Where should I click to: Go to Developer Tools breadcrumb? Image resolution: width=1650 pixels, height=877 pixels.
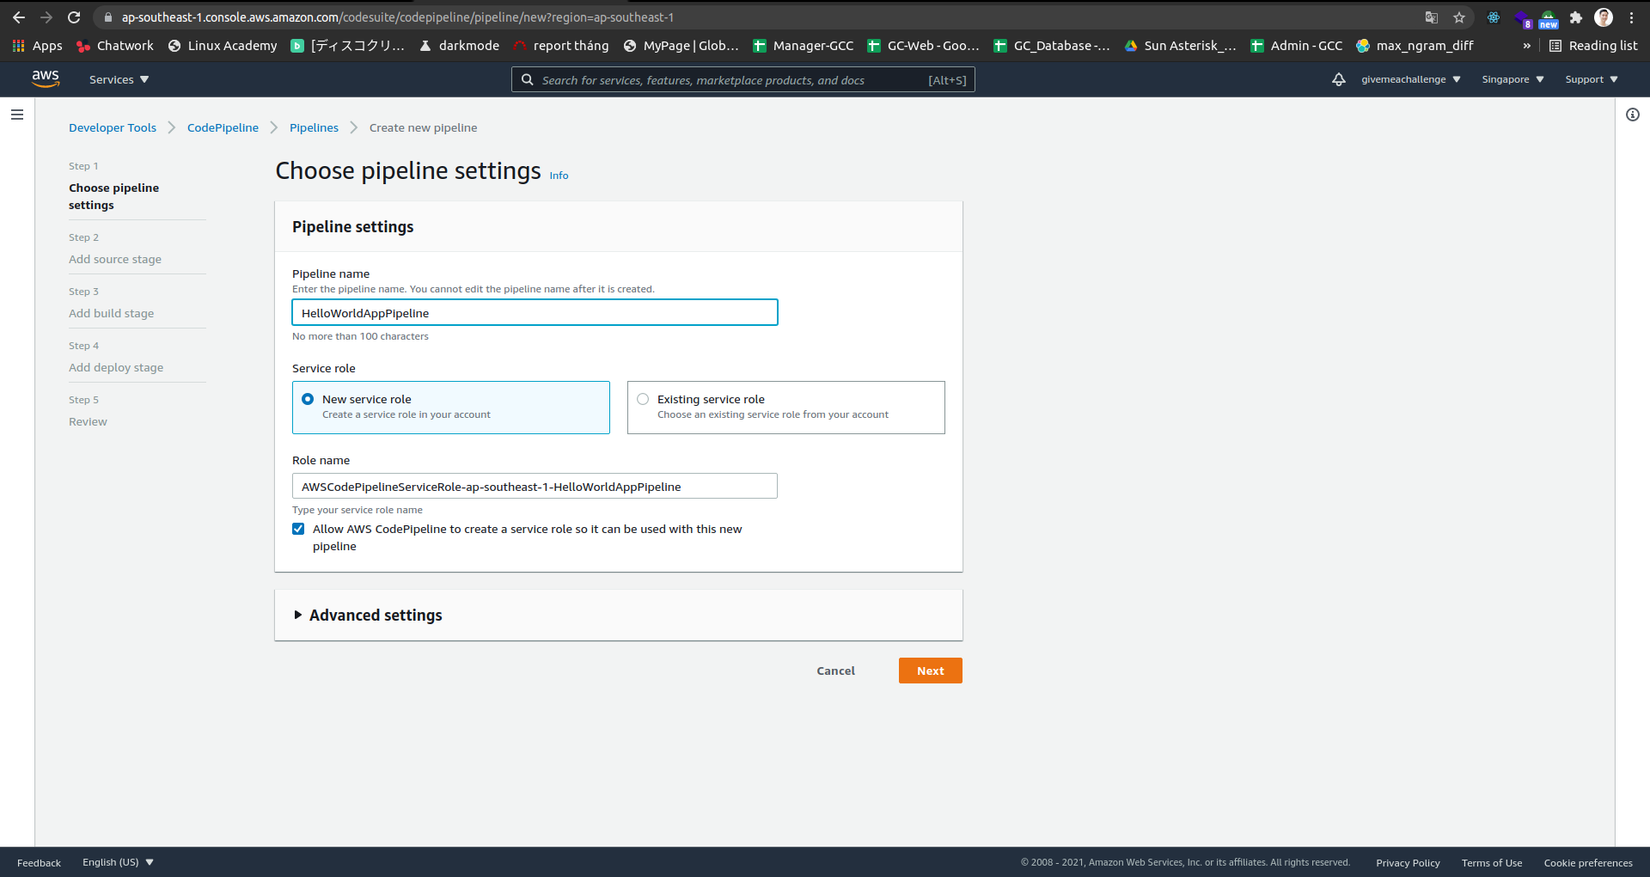tap(112, 128)
